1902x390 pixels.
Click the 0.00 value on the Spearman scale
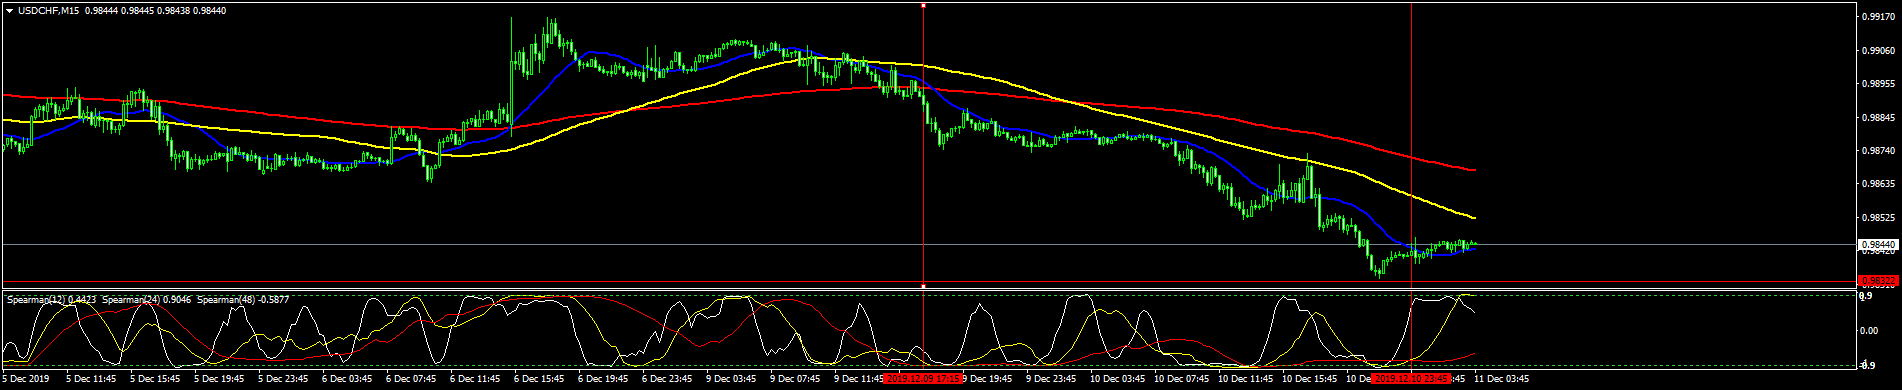pyautogui.click(x=1869, y=331)
